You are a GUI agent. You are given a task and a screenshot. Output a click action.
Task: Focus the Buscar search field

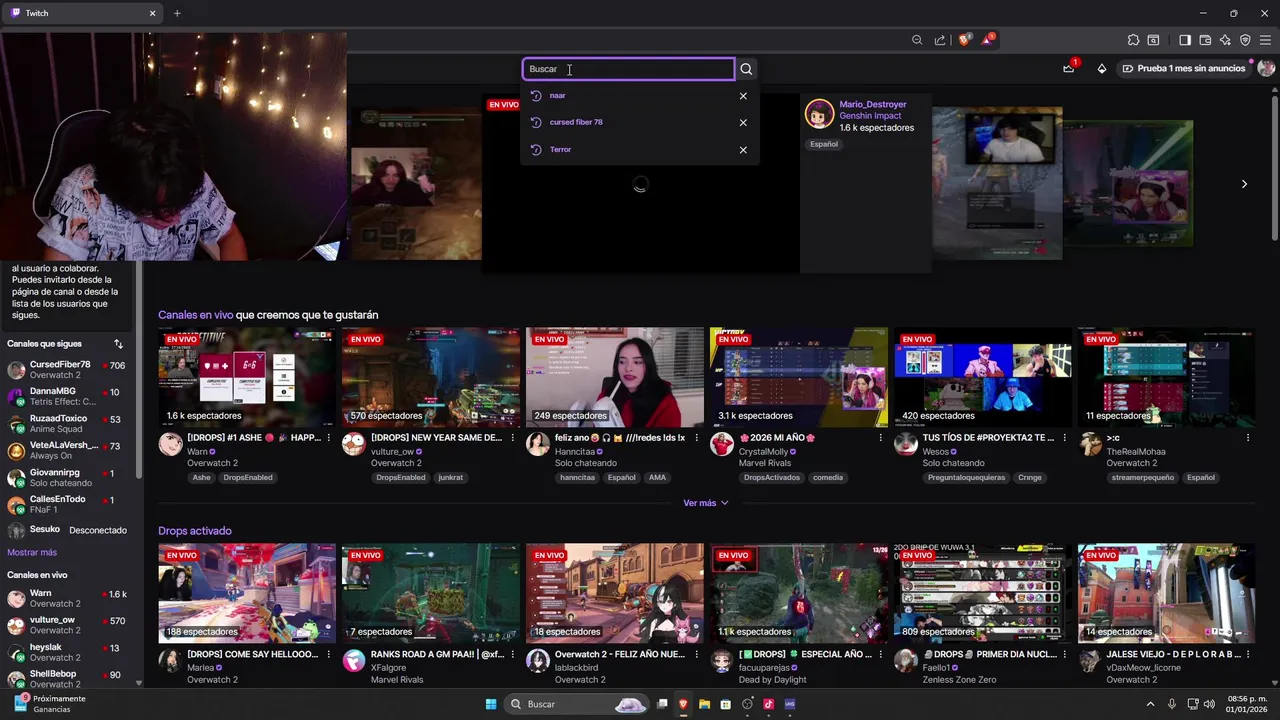628,69
